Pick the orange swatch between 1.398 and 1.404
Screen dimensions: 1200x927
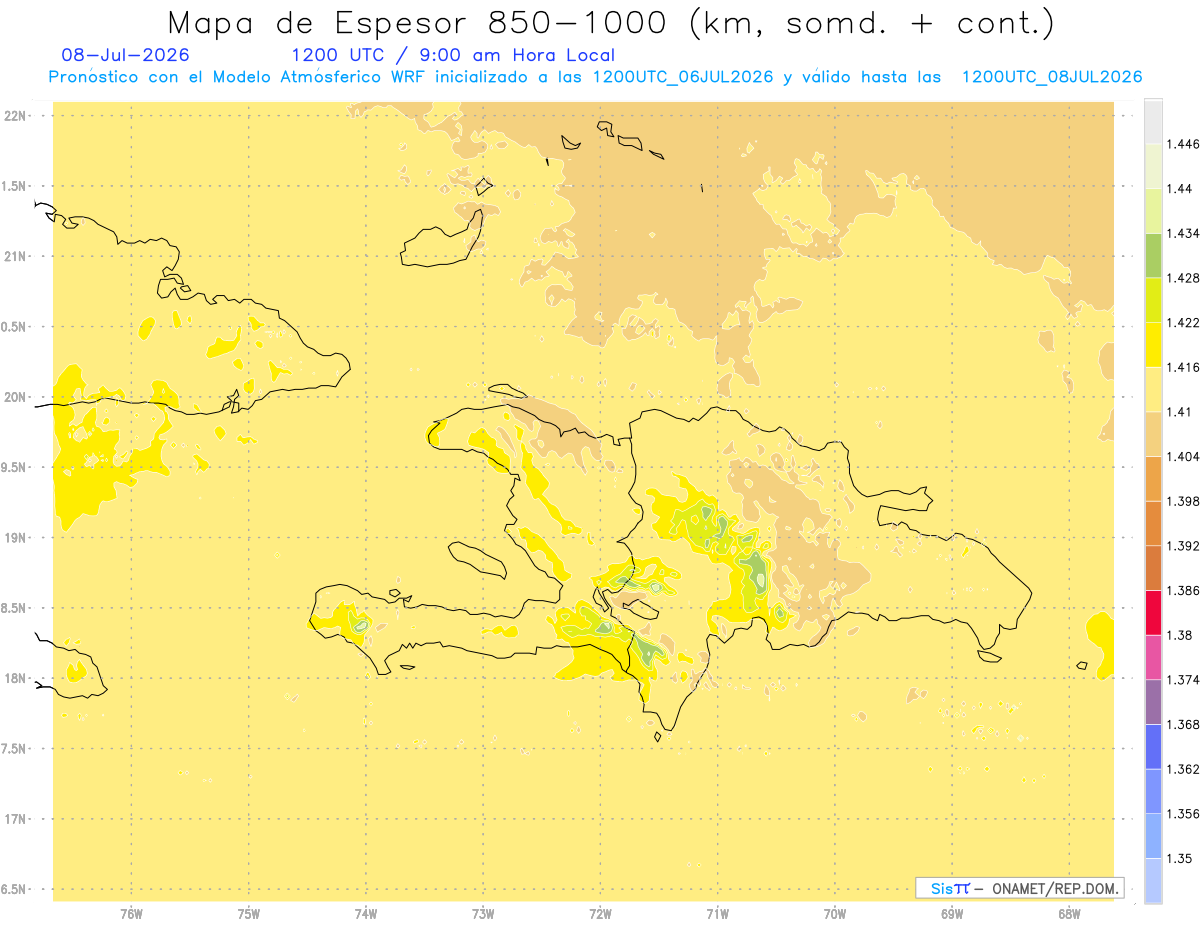tap(1153, 478)
